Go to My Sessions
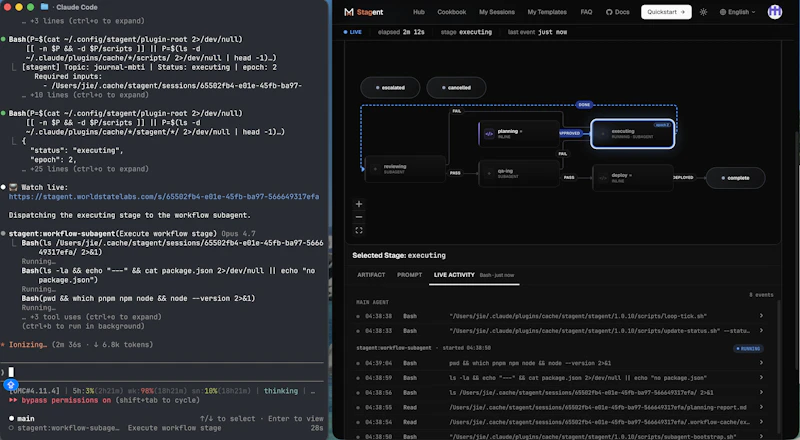Viewport: 800px width, 440px height. (x=497, y=12)
